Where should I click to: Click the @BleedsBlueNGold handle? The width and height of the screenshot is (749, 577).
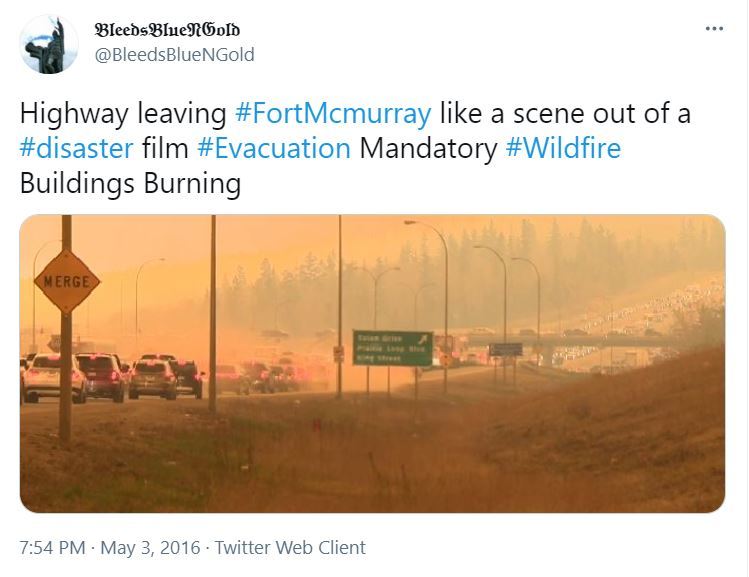174,55
